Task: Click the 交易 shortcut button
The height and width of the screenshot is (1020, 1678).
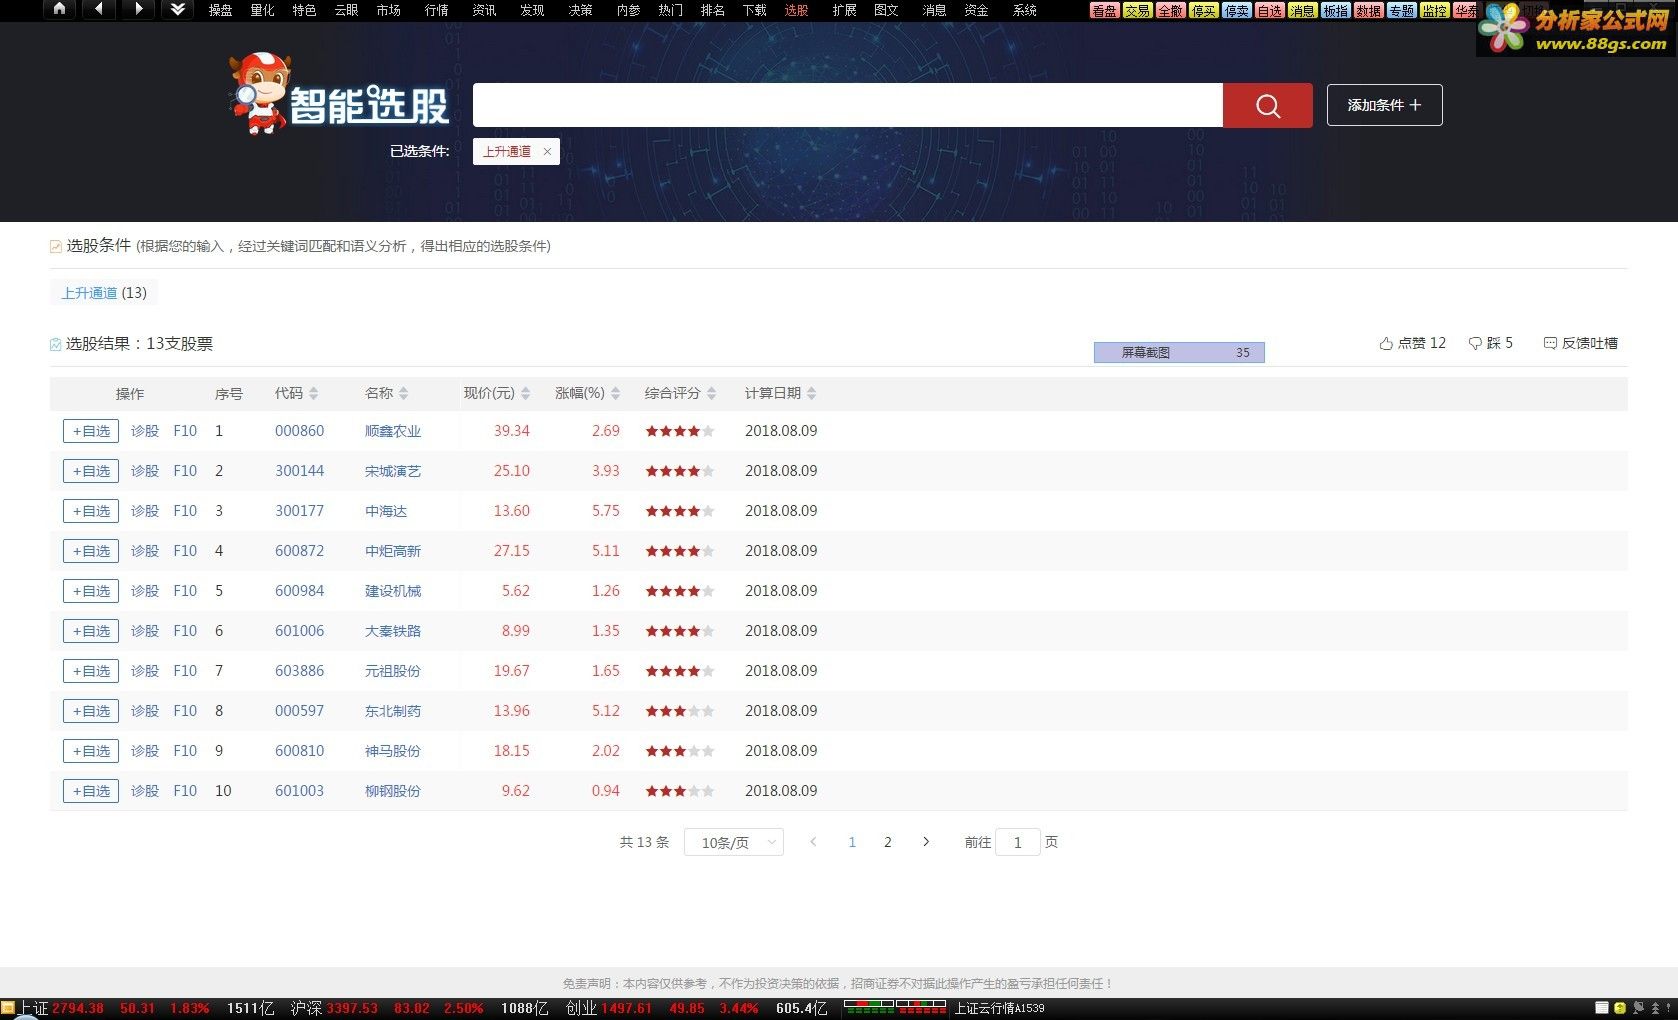Action: pyautogui.click(x=1137, y=10)
